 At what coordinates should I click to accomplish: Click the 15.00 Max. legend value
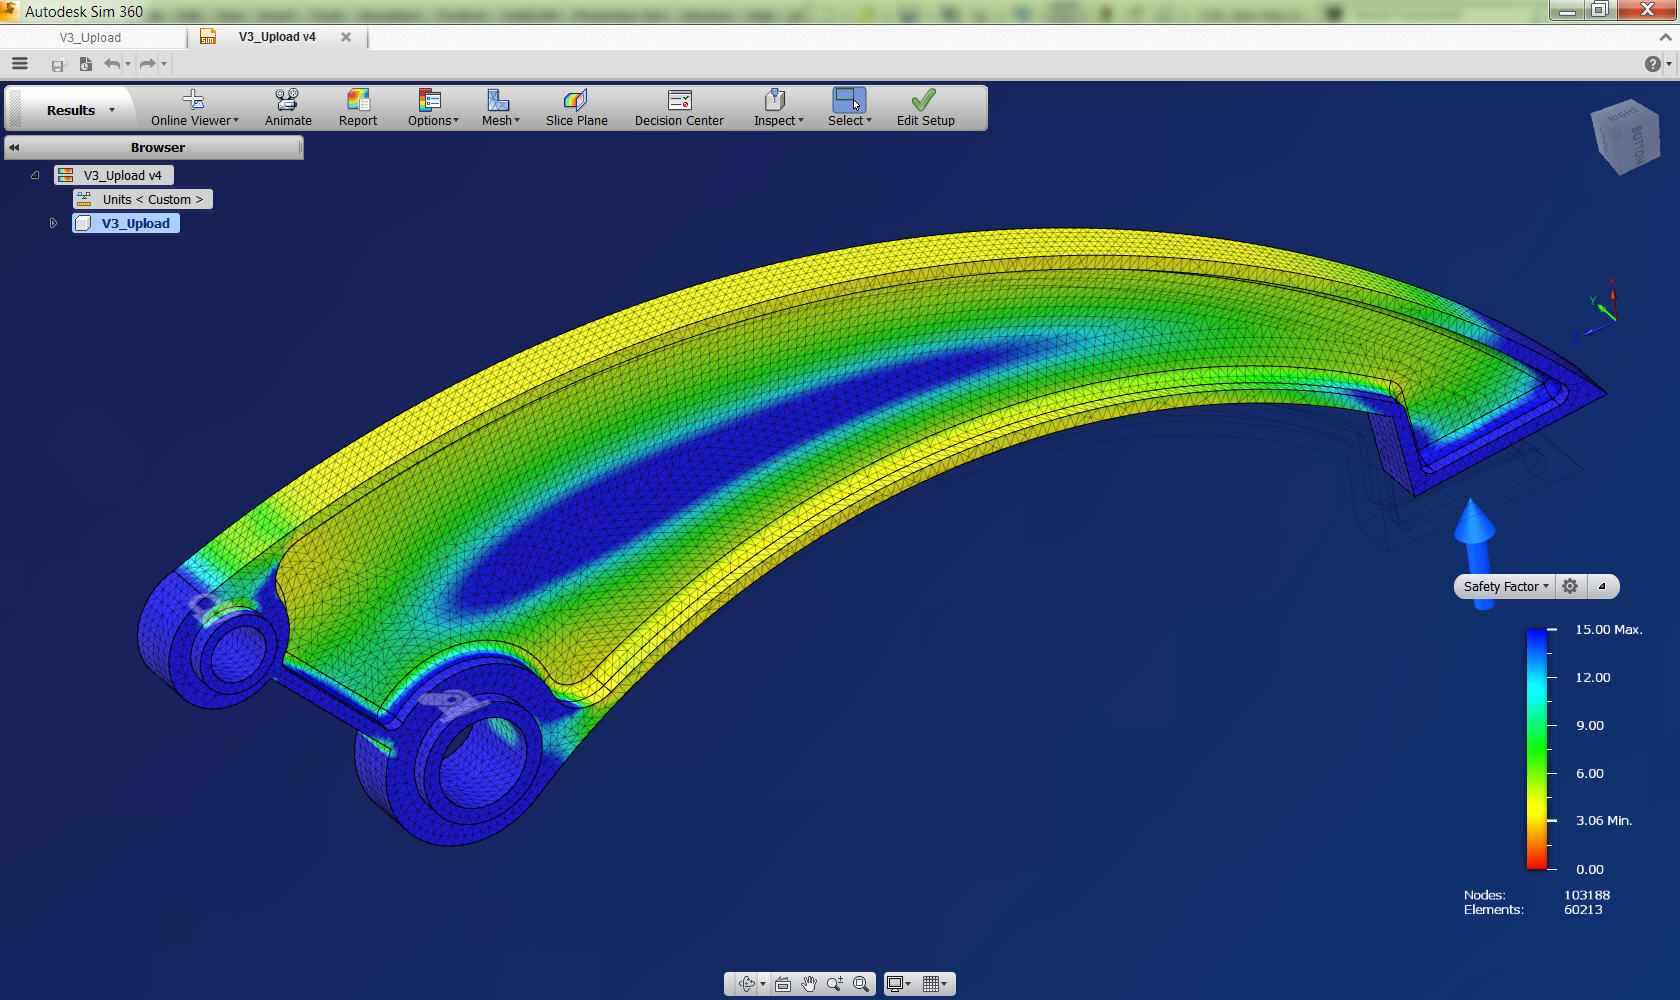tap(1608, 629)
